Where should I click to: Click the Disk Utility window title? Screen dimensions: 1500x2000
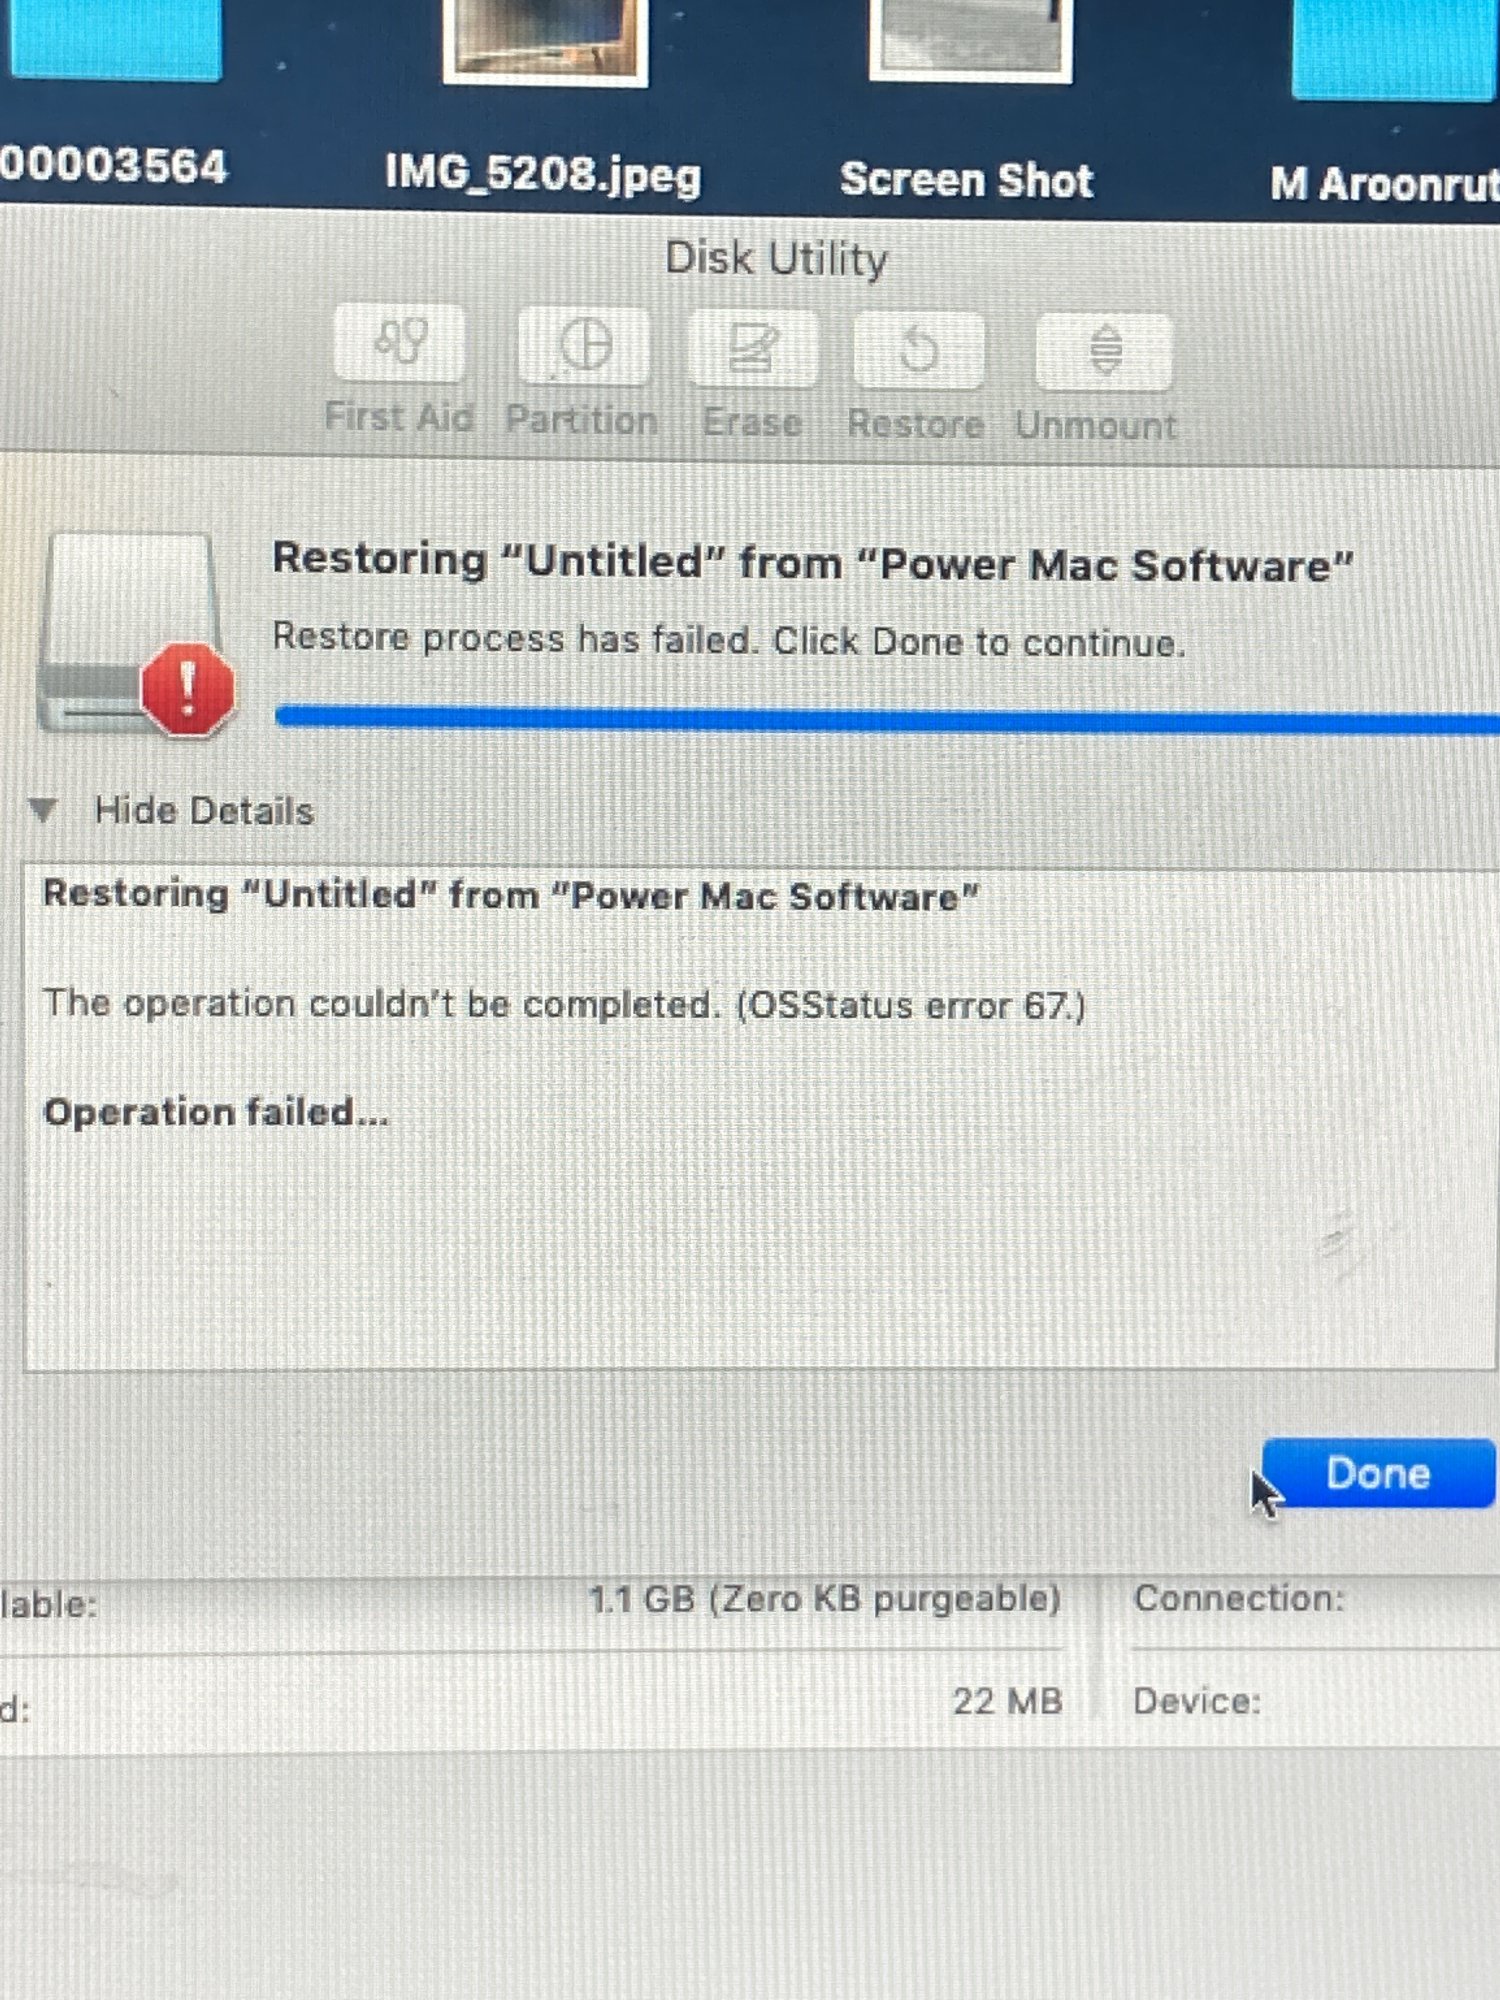click(x=776, y=259)
